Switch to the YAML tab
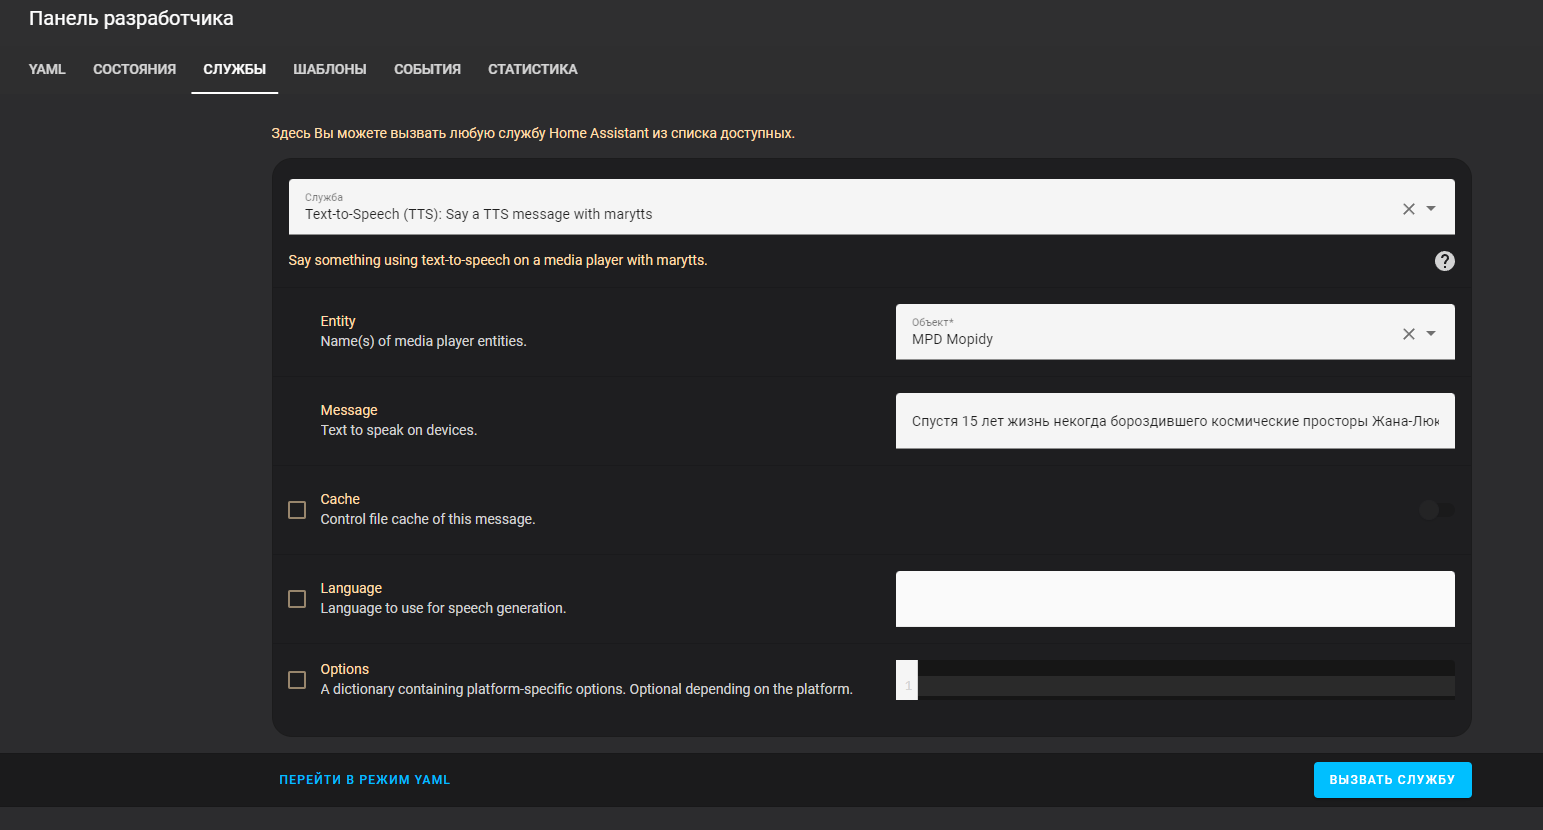Image resolution: width=1543 pixels, height=830 pixels. 47,70
